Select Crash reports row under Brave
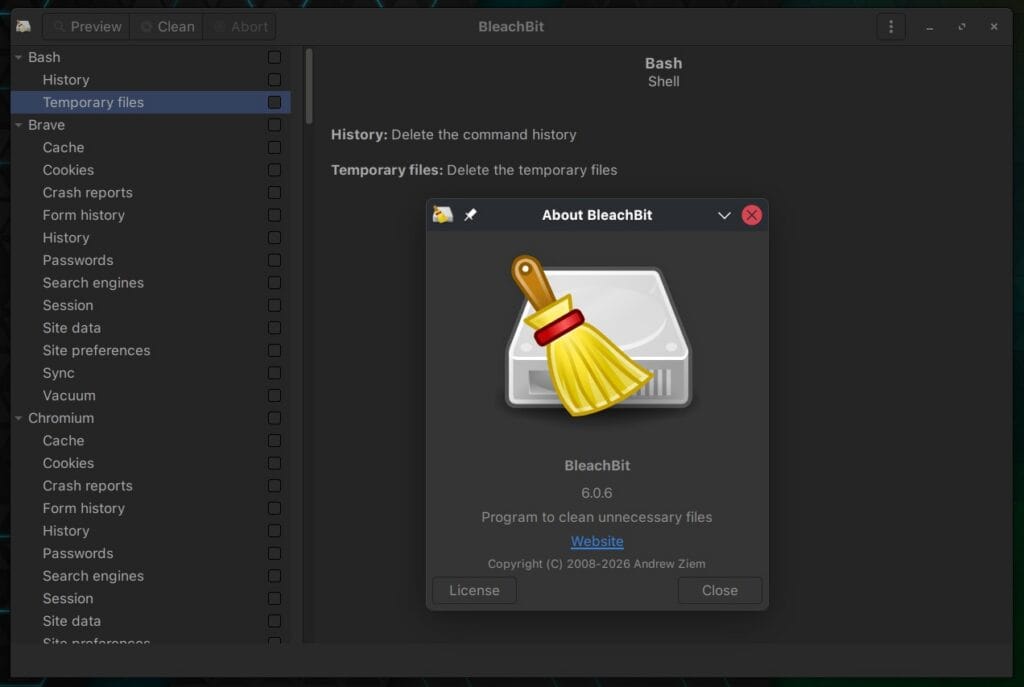 [x=151, y=193]
